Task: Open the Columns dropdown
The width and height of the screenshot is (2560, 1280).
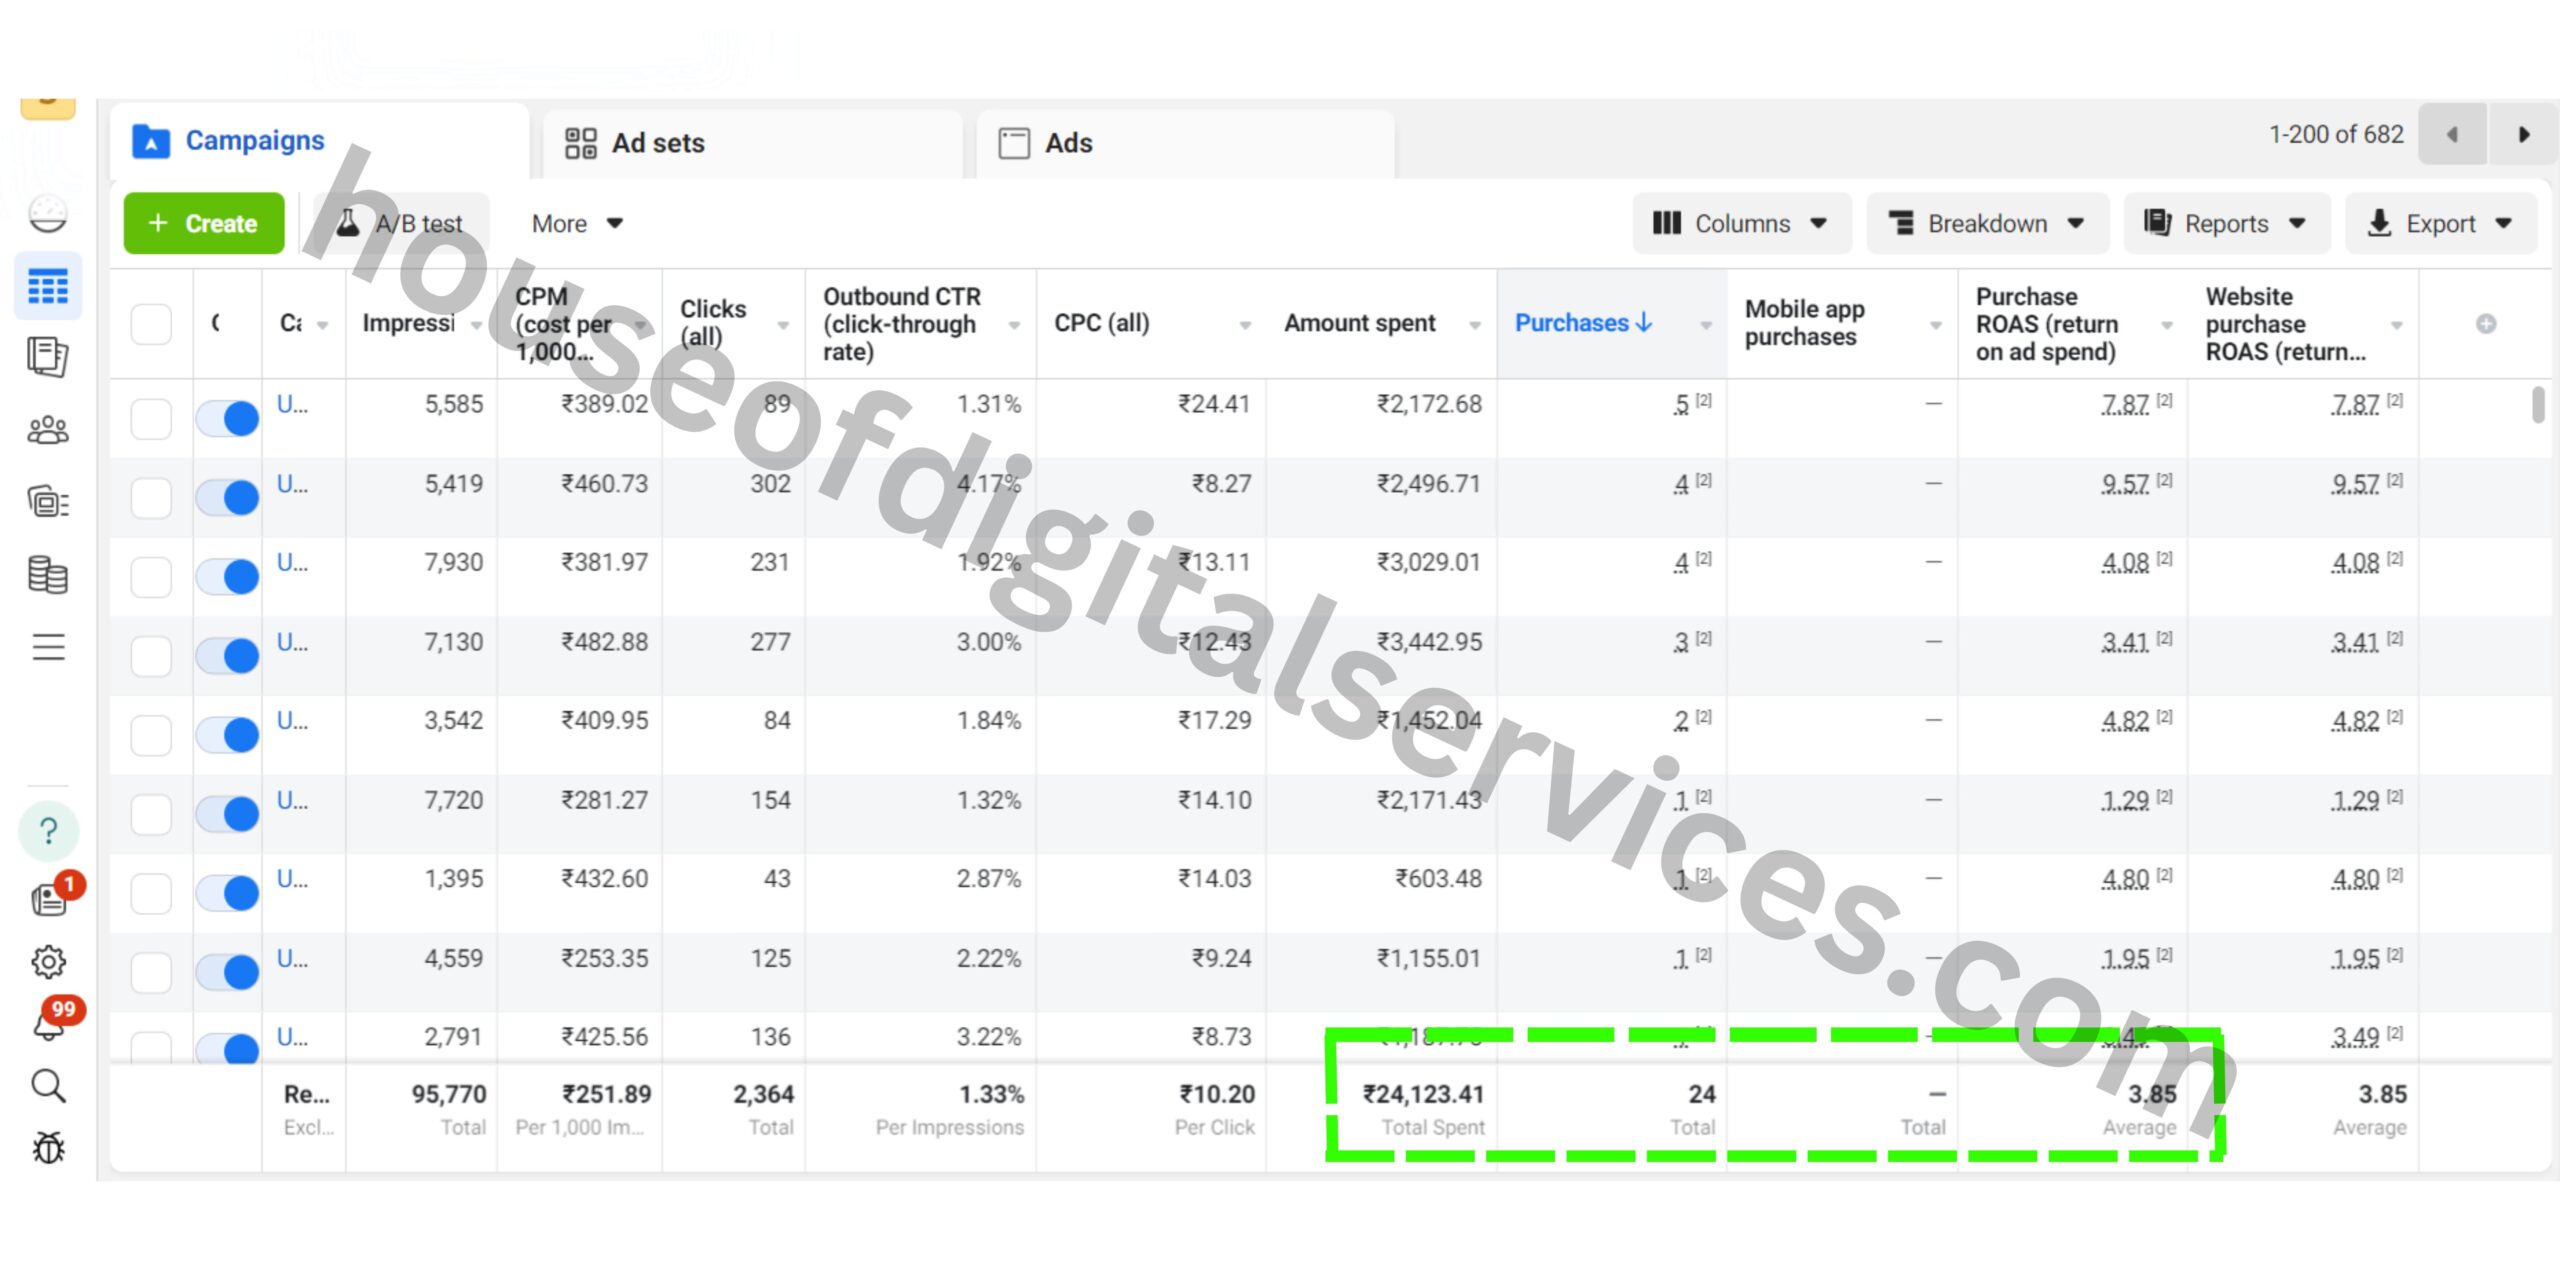Action: point(1741,224)
